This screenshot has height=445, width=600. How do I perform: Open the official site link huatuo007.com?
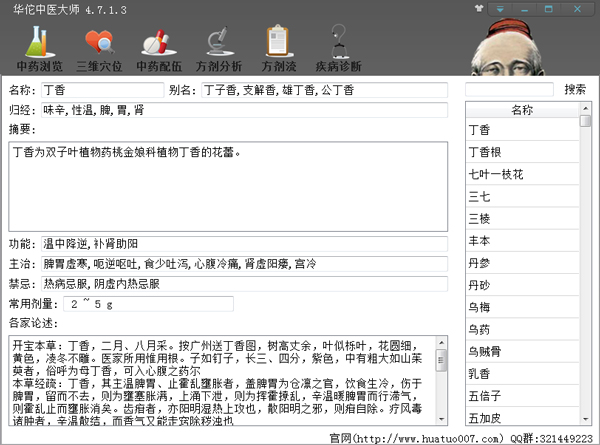[x=428, y=438]
